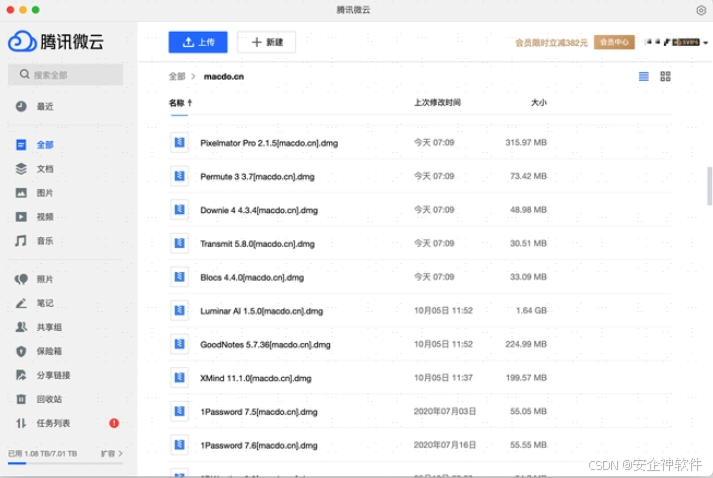Click the Tencent Weiyun cloud logo
The height and width of the screenshot is (478, 713).
[22, 42]
